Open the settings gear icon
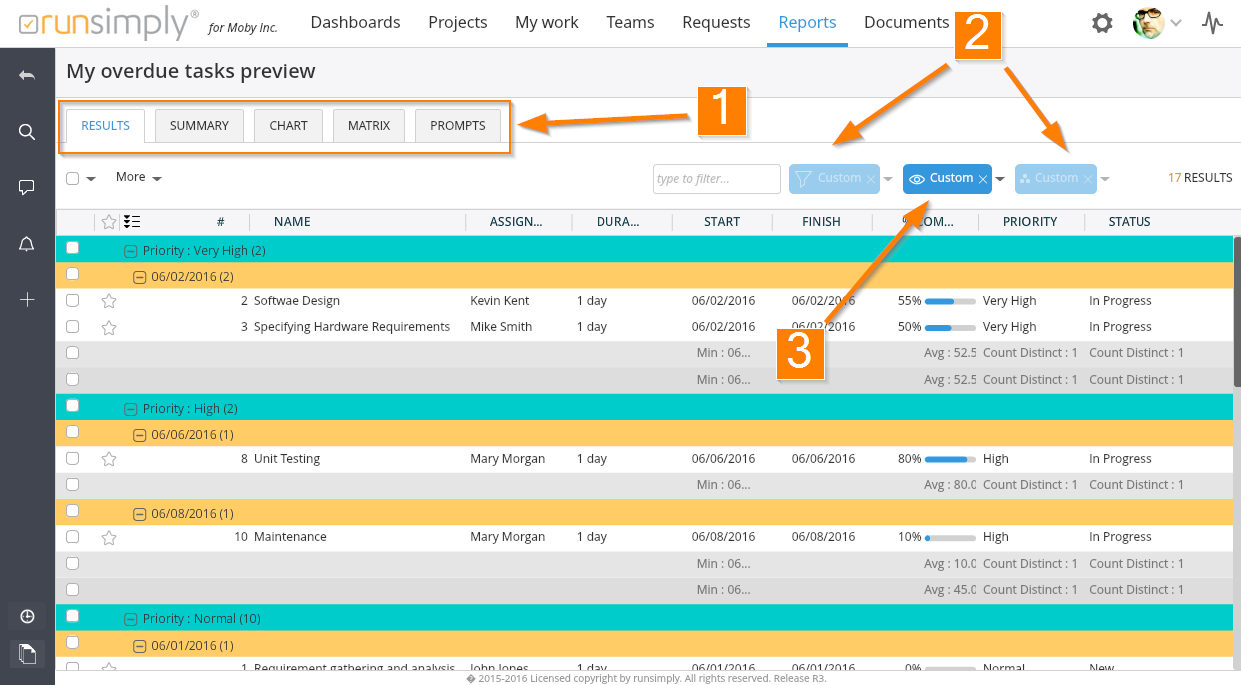Viewport: 1241px width, 685px height. click(x=1102, y=23)
